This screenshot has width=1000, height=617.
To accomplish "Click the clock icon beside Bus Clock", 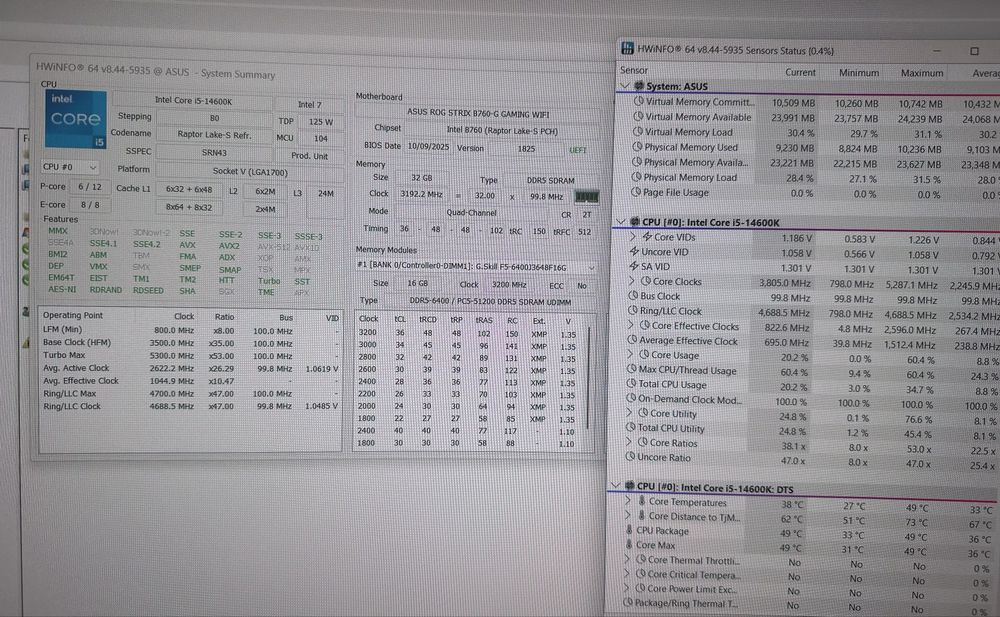I will 633,295.
